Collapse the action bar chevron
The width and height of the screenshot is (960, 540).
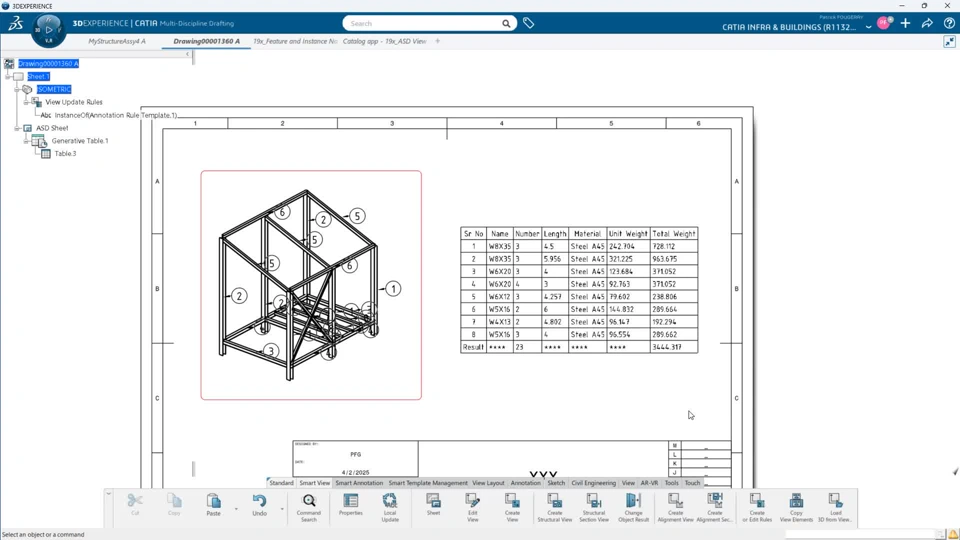pos(108,493)
